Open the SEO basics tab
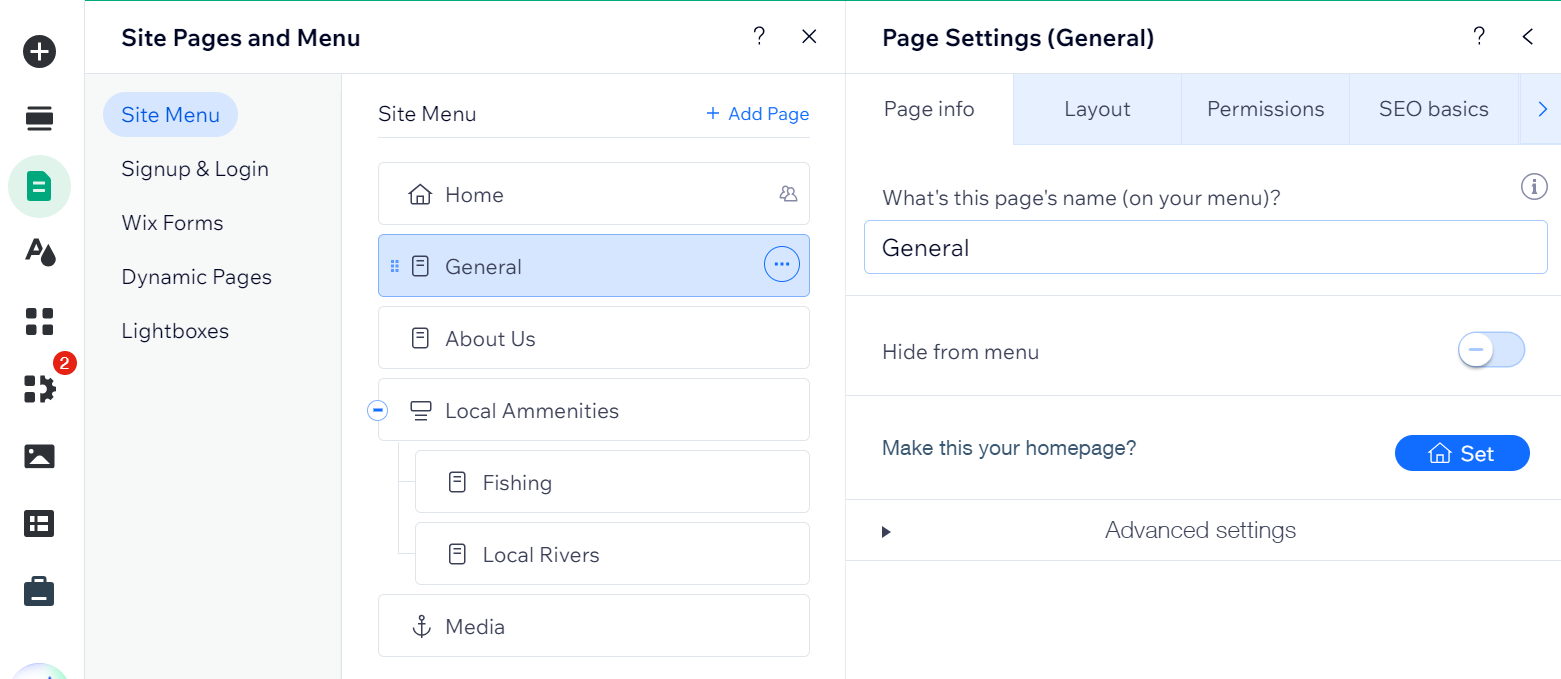The height and width of the screenshot is (679, 1561). pyautogui.click(x=1433, y=109)
